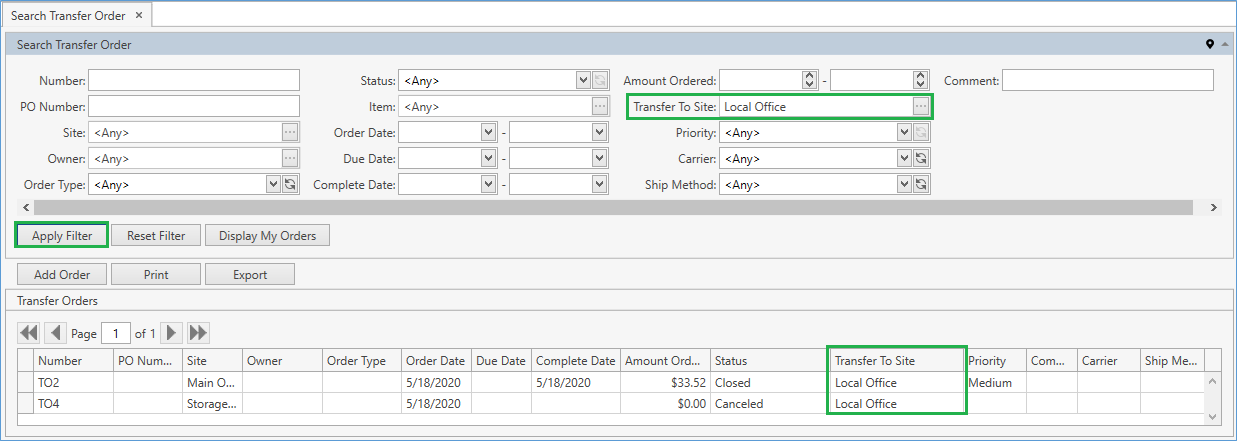1237x441 pixels.
Task: Close the Search Transfer Order tab
Action: coord(139,15)
